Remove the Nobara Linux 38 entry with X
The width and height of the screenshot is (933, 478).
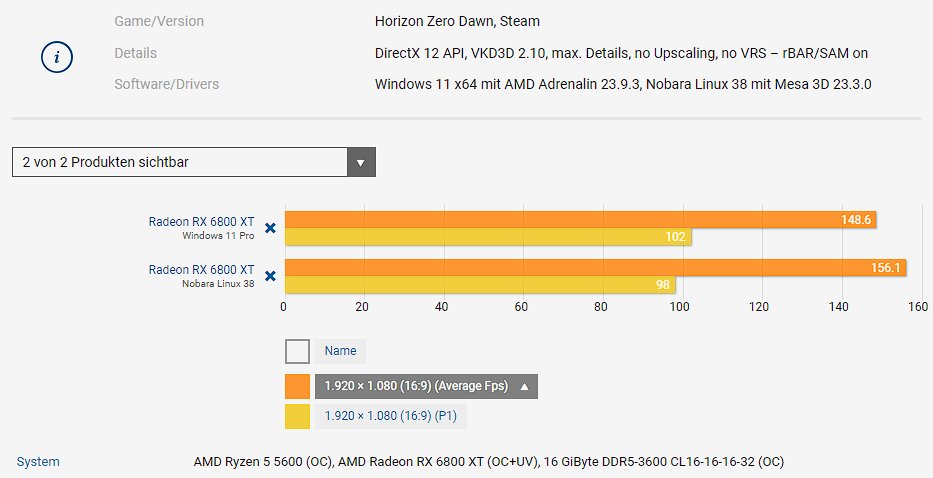[269, 276]
